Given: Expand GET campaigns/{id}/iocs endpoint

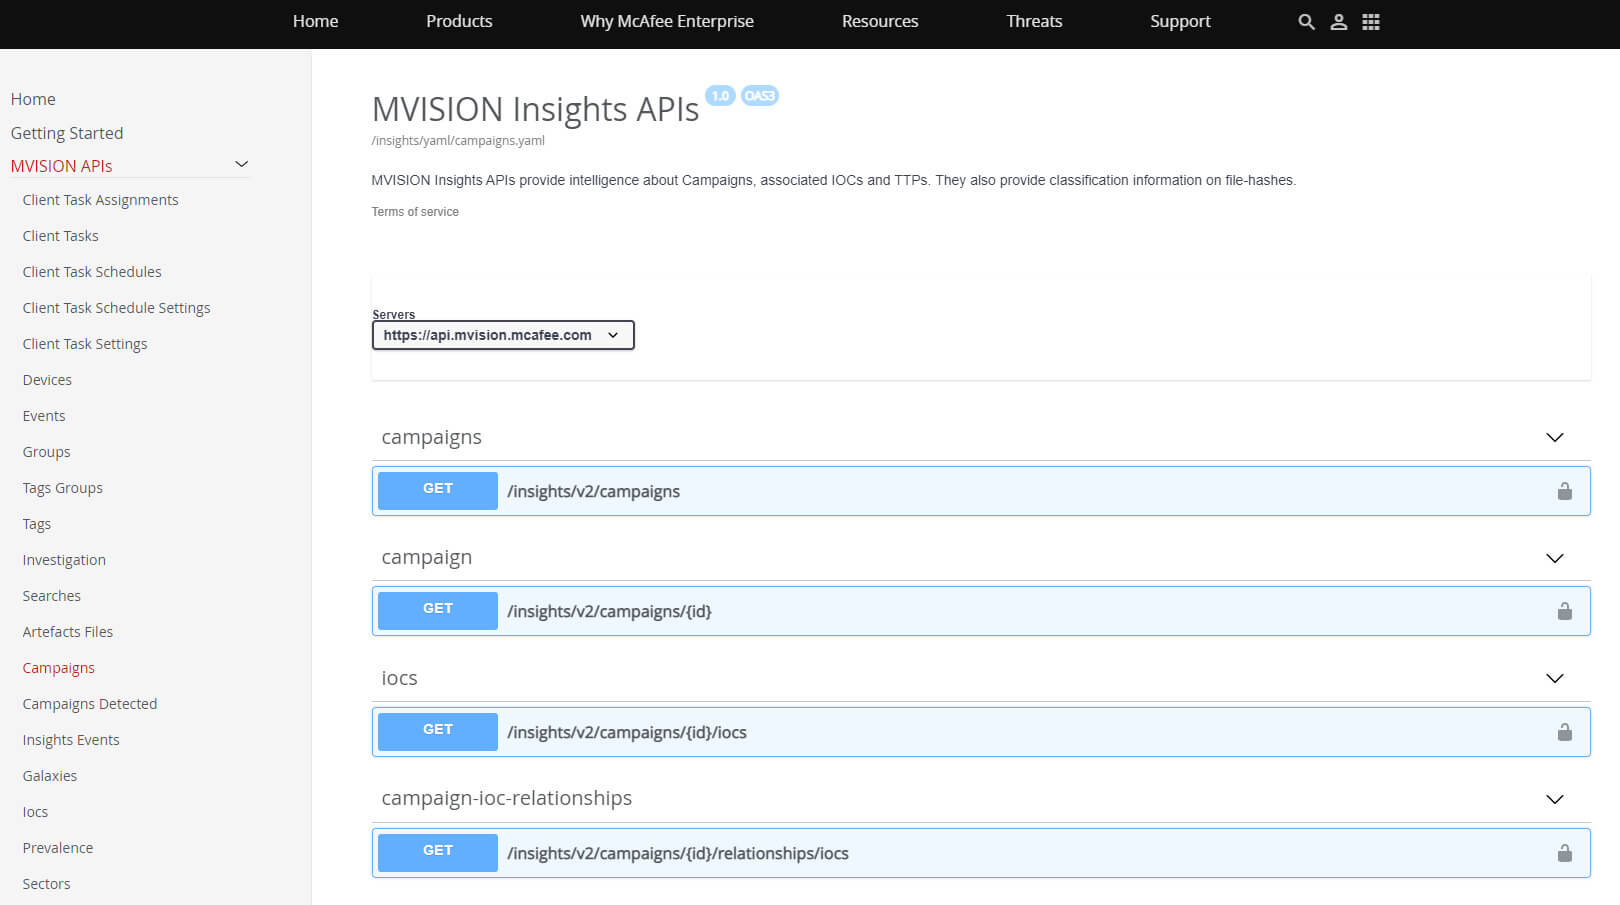Looking at the screenshot, I should pos(981,732).
